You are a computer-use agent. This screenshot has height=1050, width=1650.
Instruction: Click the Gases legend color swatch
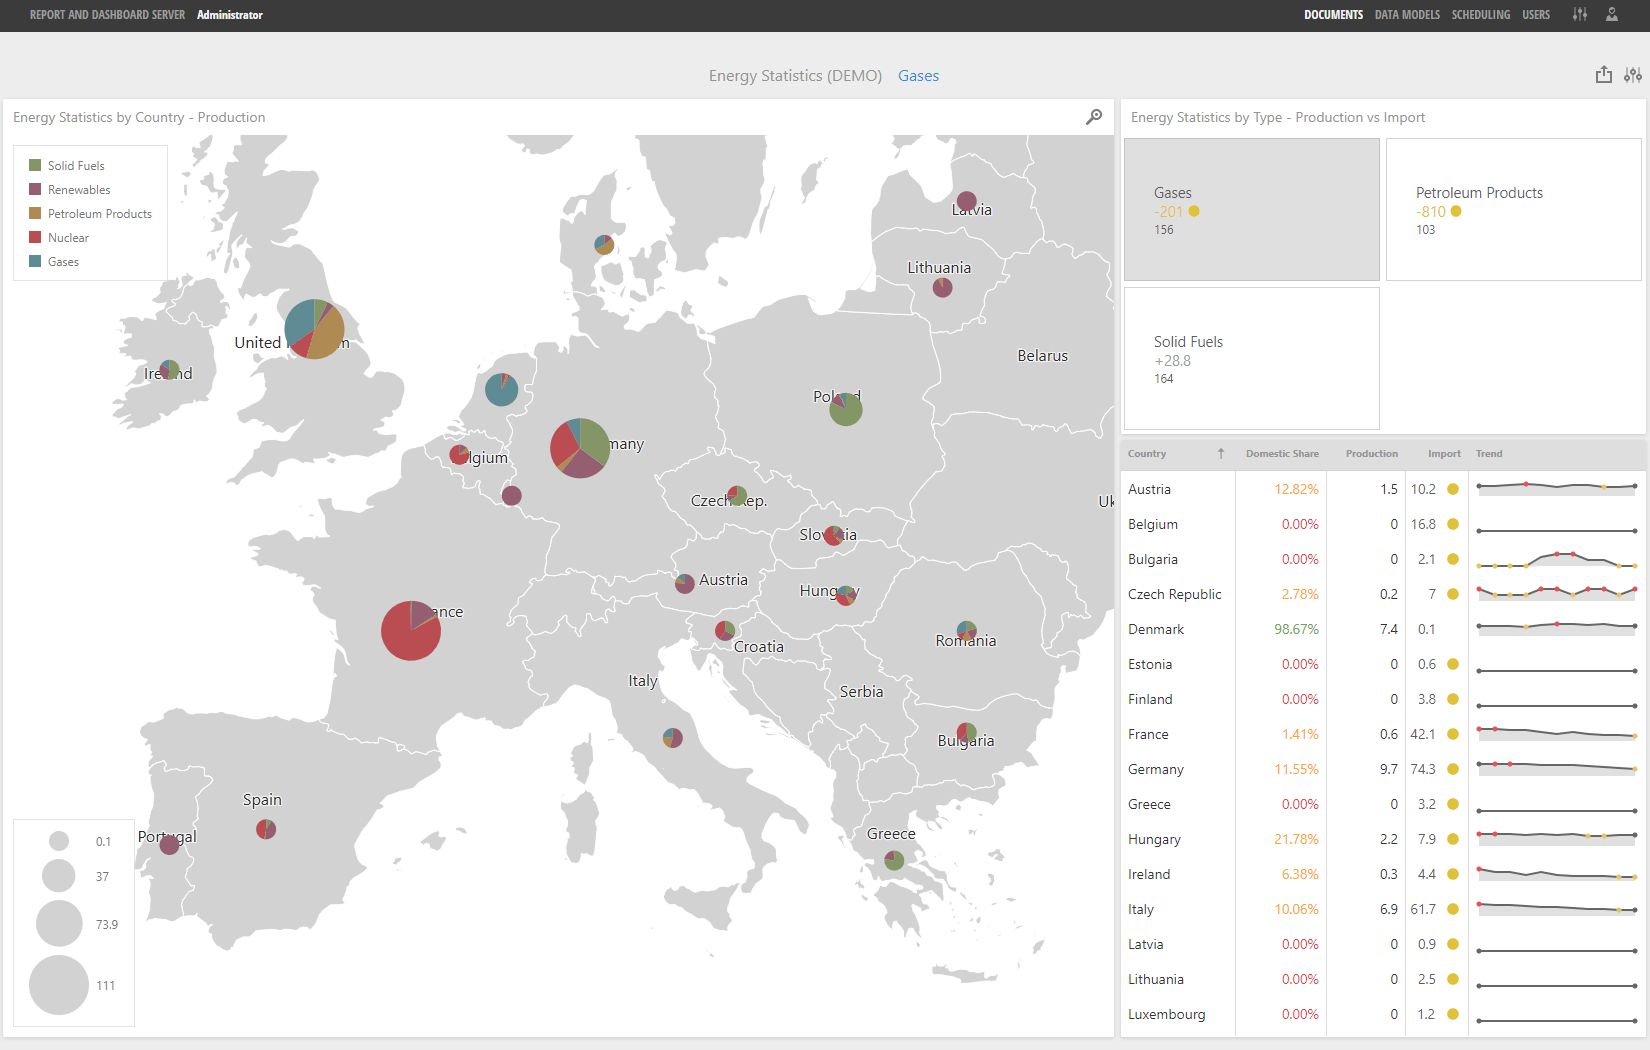pyautogui.click(x=35, y=262)
